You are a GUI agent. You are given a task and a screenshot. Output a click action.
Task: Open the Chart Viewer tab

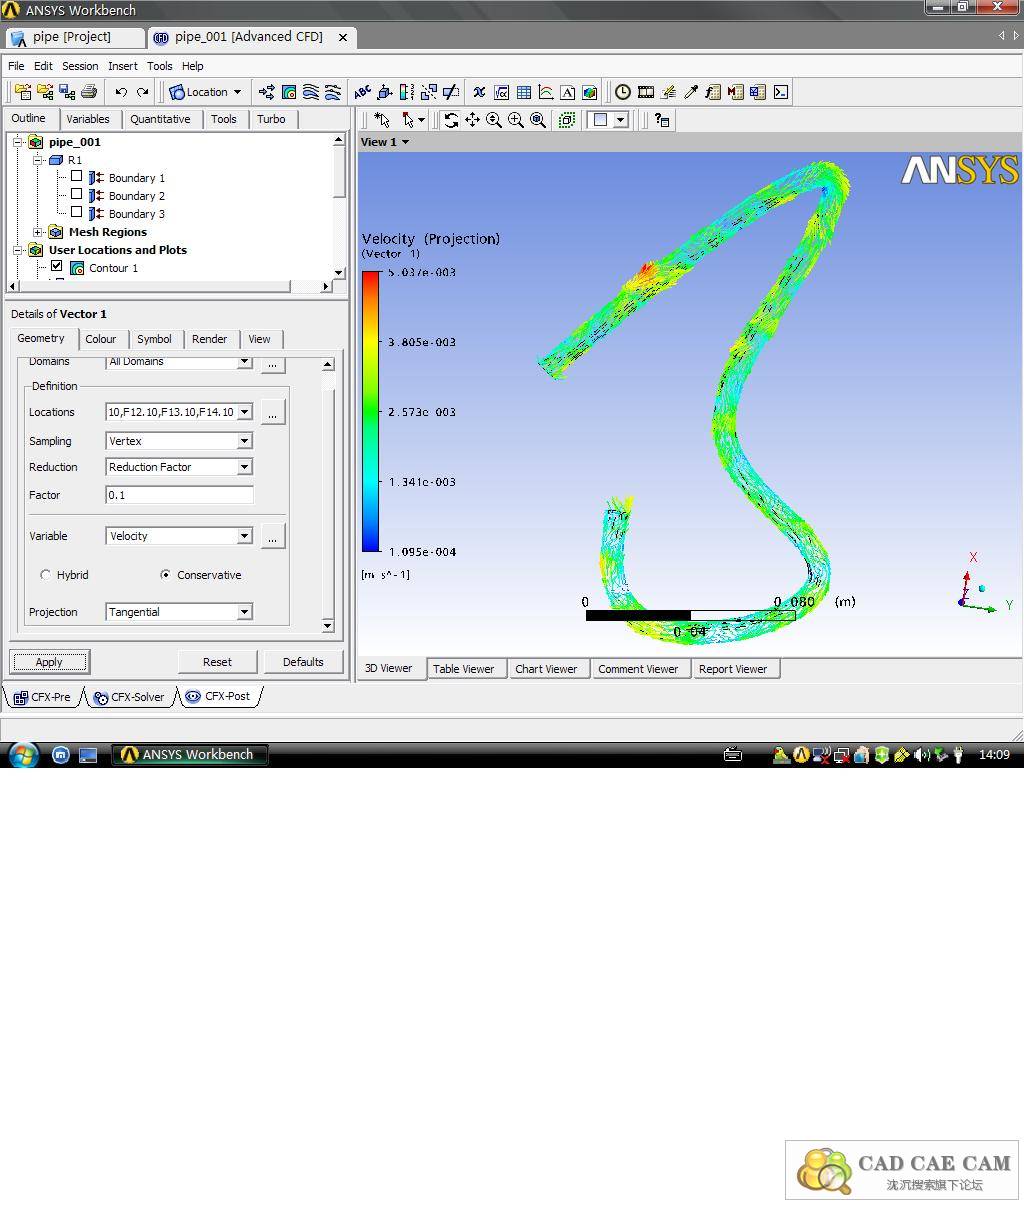546,669
